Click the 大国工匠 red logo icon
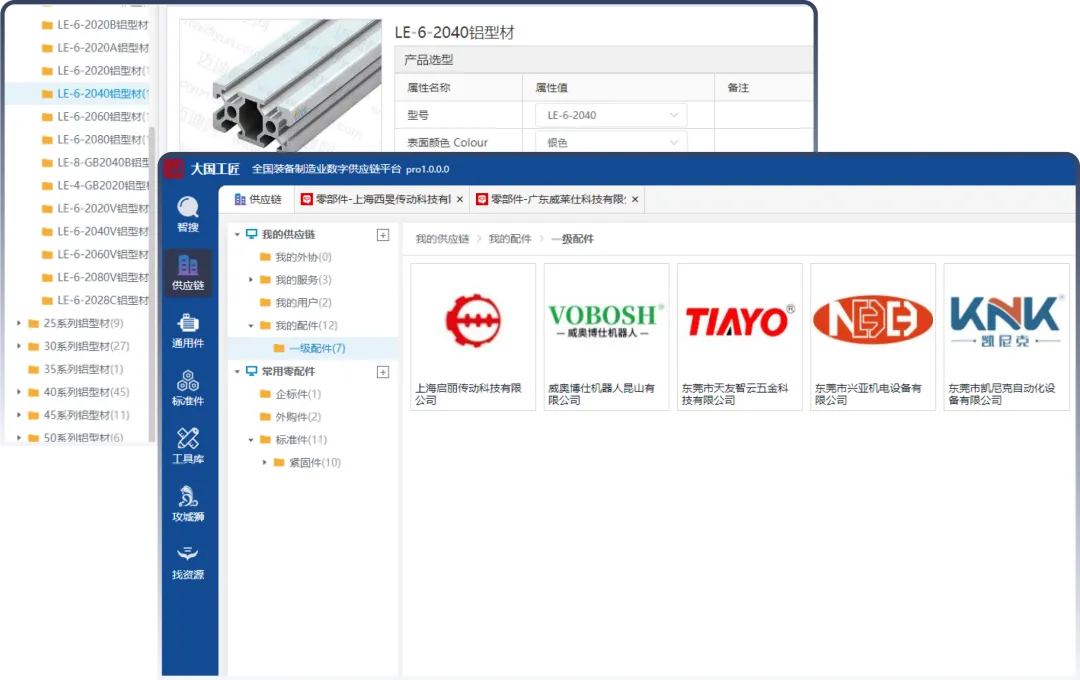Viewport: 1080px width, 680px height. coord(174,169)
